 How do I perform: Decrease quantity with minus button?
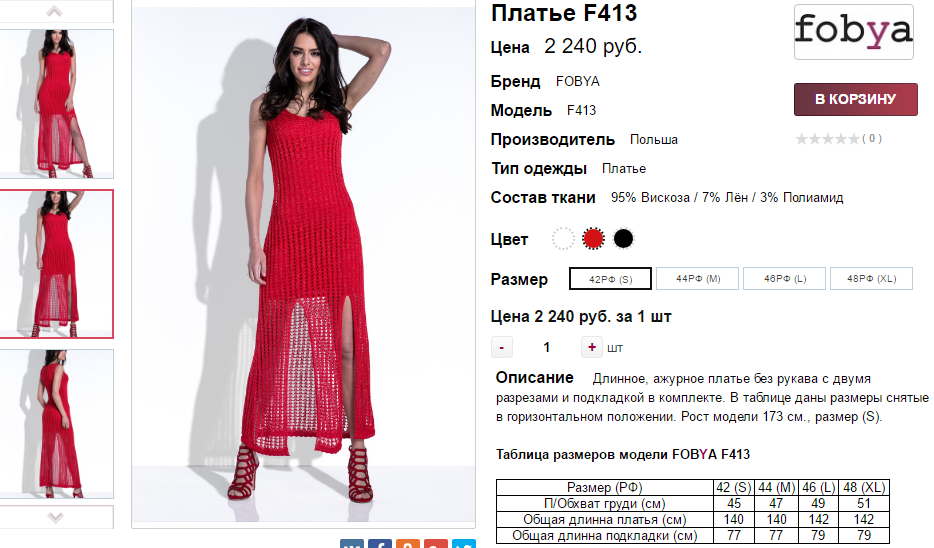pos(502,347)
